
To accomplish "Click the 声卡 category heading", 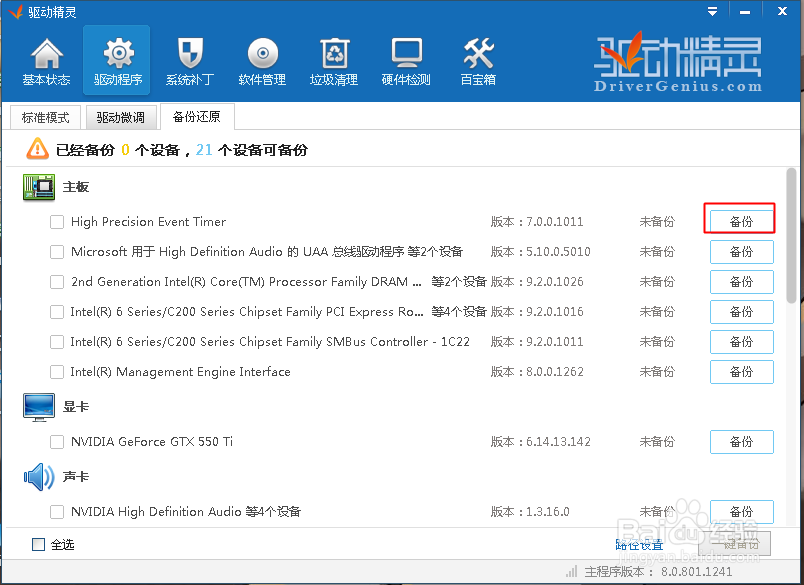I will pos(75,477).
